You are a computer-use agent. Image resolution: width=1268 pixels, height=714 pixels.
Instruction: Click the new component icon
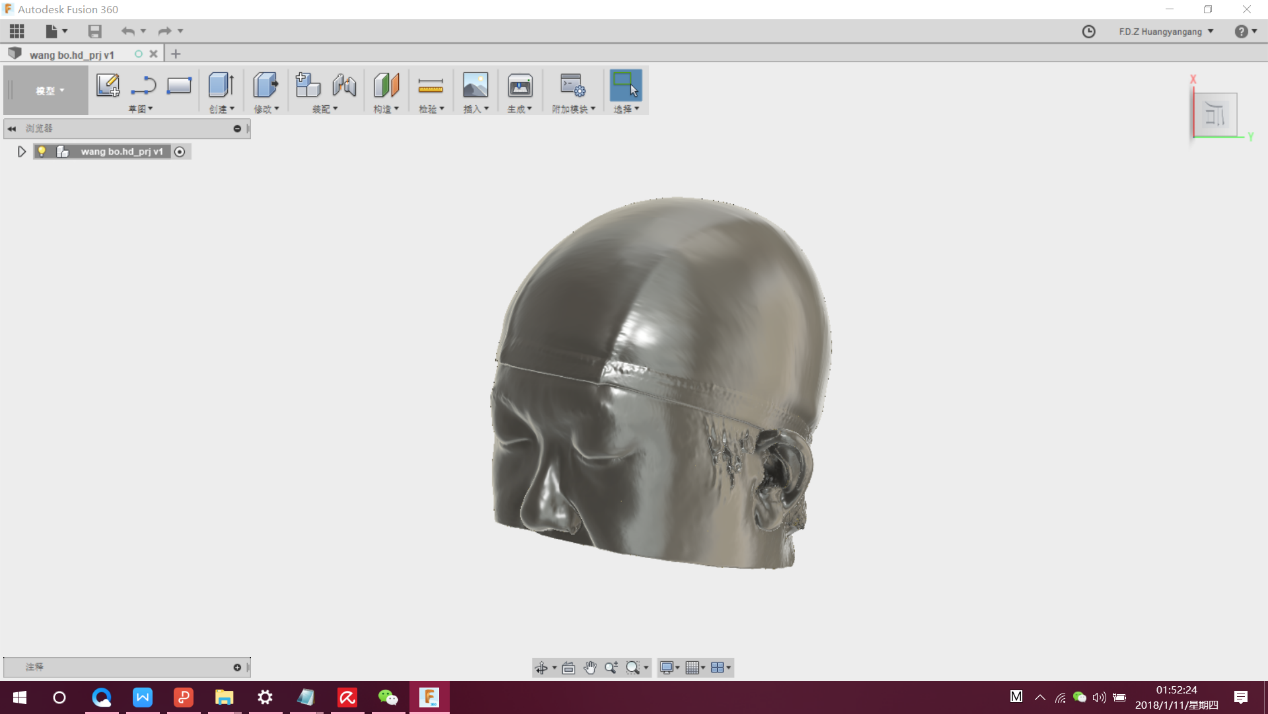click(308, 85)
